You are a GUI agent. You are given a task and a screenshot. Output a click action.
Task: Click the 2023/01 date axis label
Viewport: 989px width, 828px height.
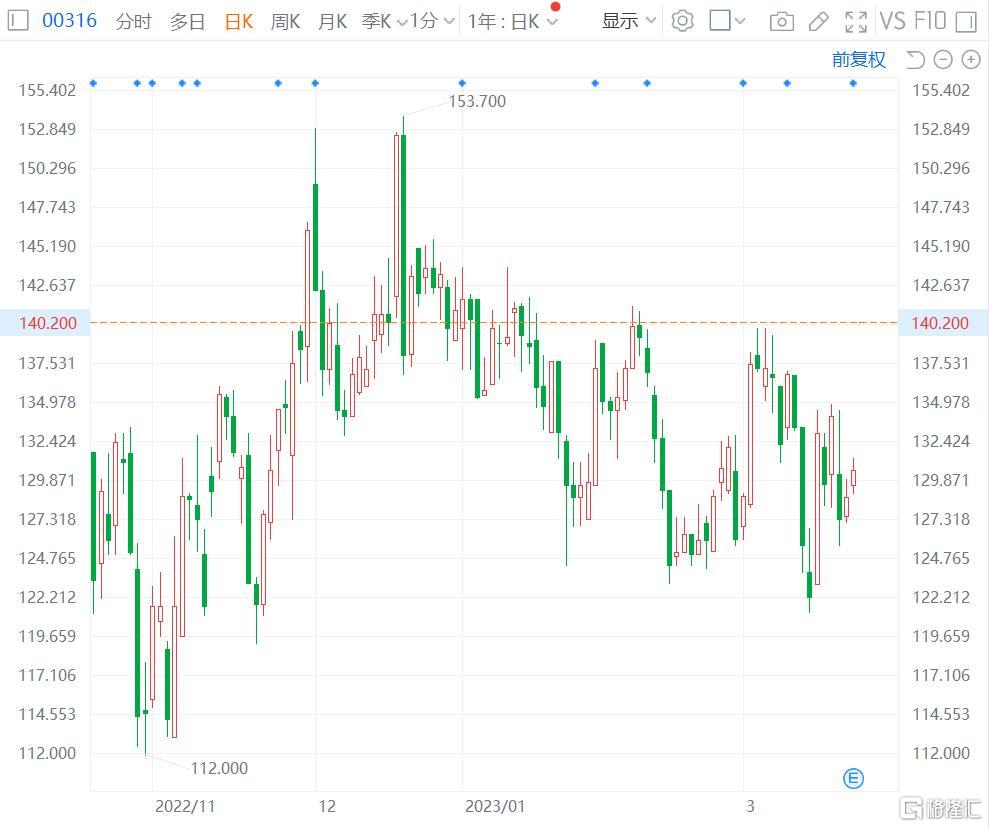494,806
